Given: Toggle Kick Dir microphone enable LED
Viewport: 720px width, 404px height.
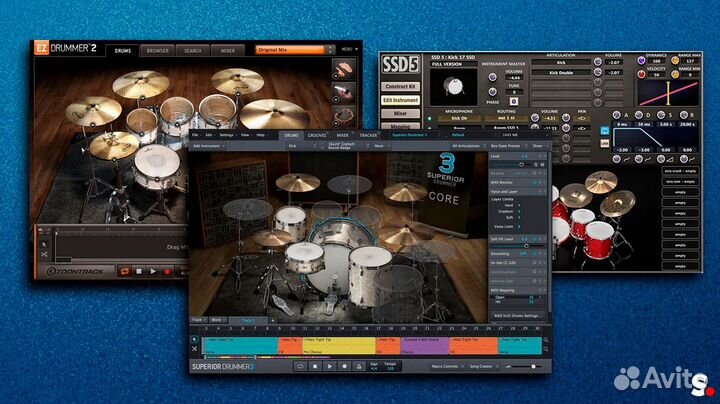Looking at the screenshot, I should tap(430, 118).
